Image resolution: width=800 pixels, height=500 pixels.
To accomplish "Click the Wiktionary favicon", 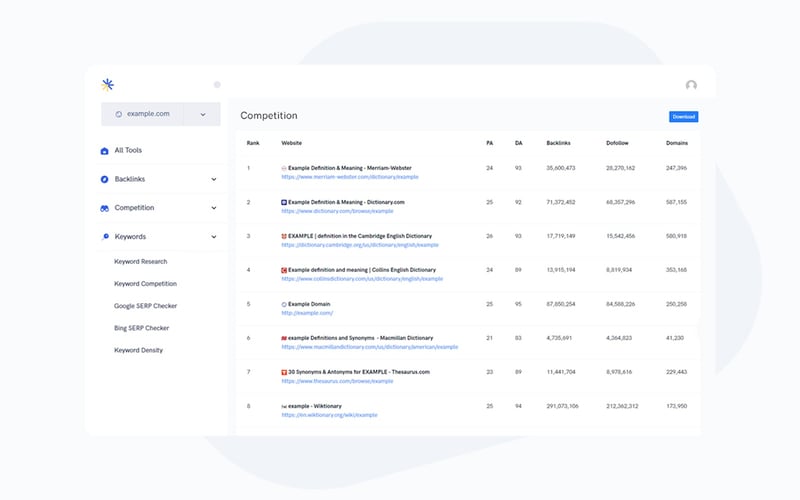I will tap(284, 406).
